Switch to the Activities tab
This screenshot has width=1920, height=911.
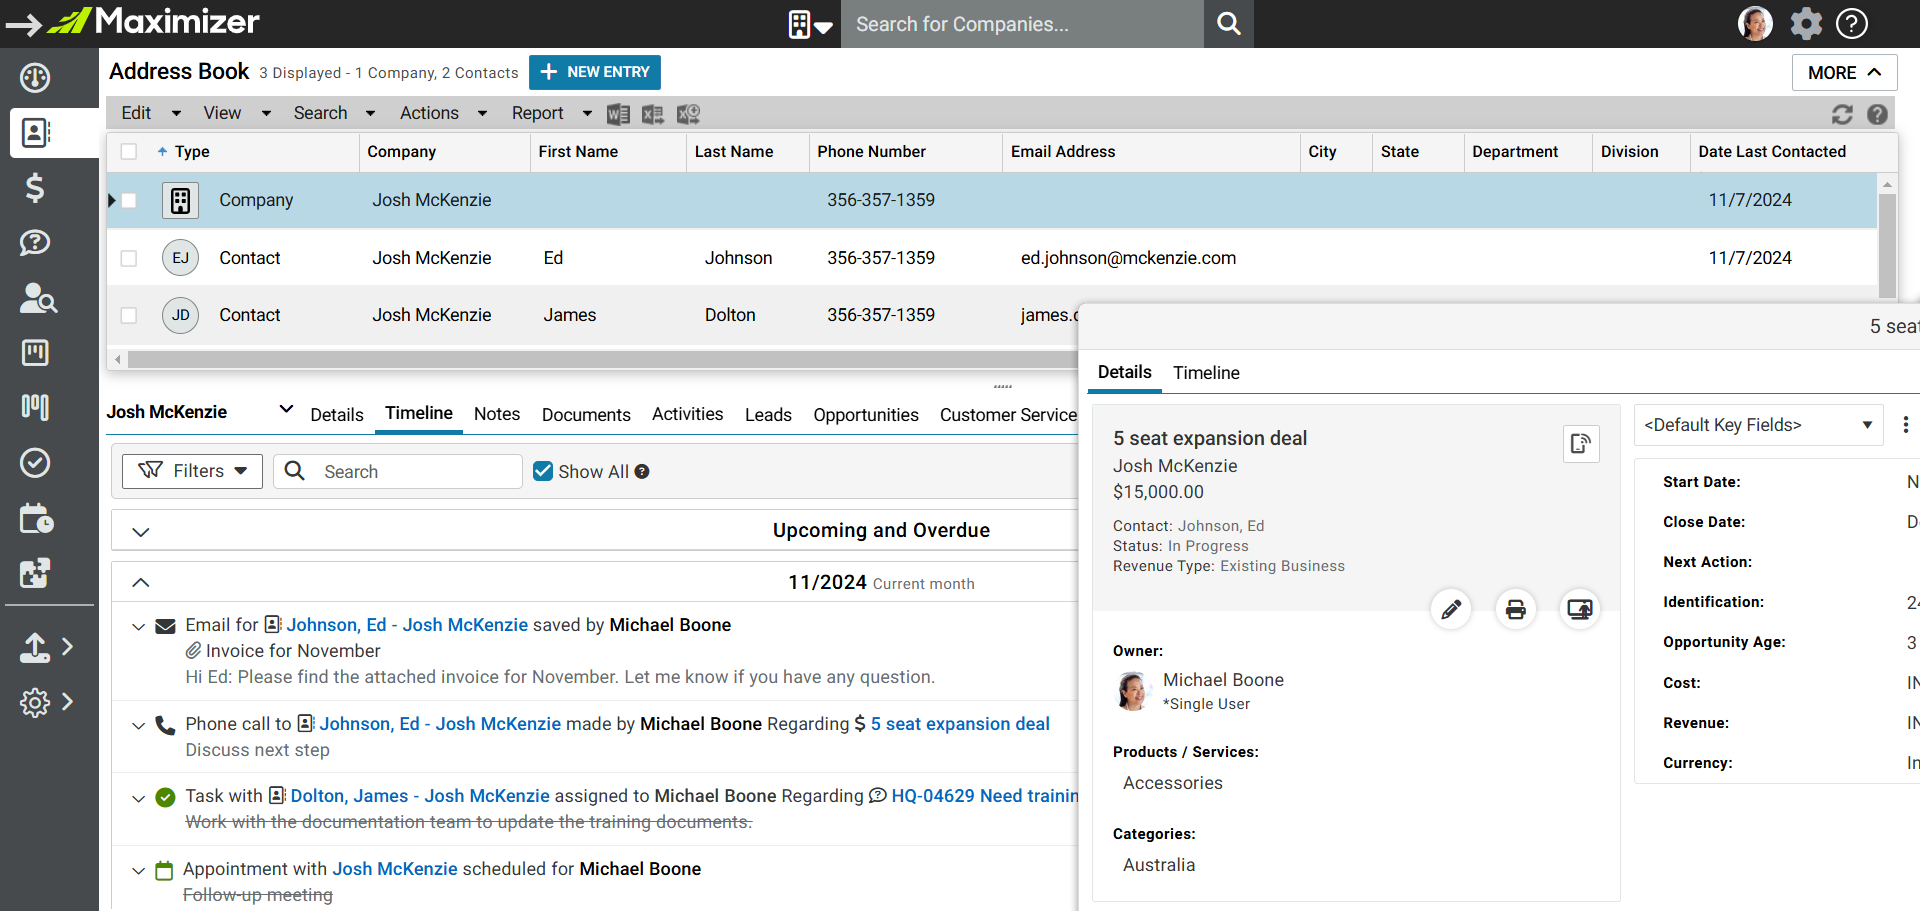point(687,414)
